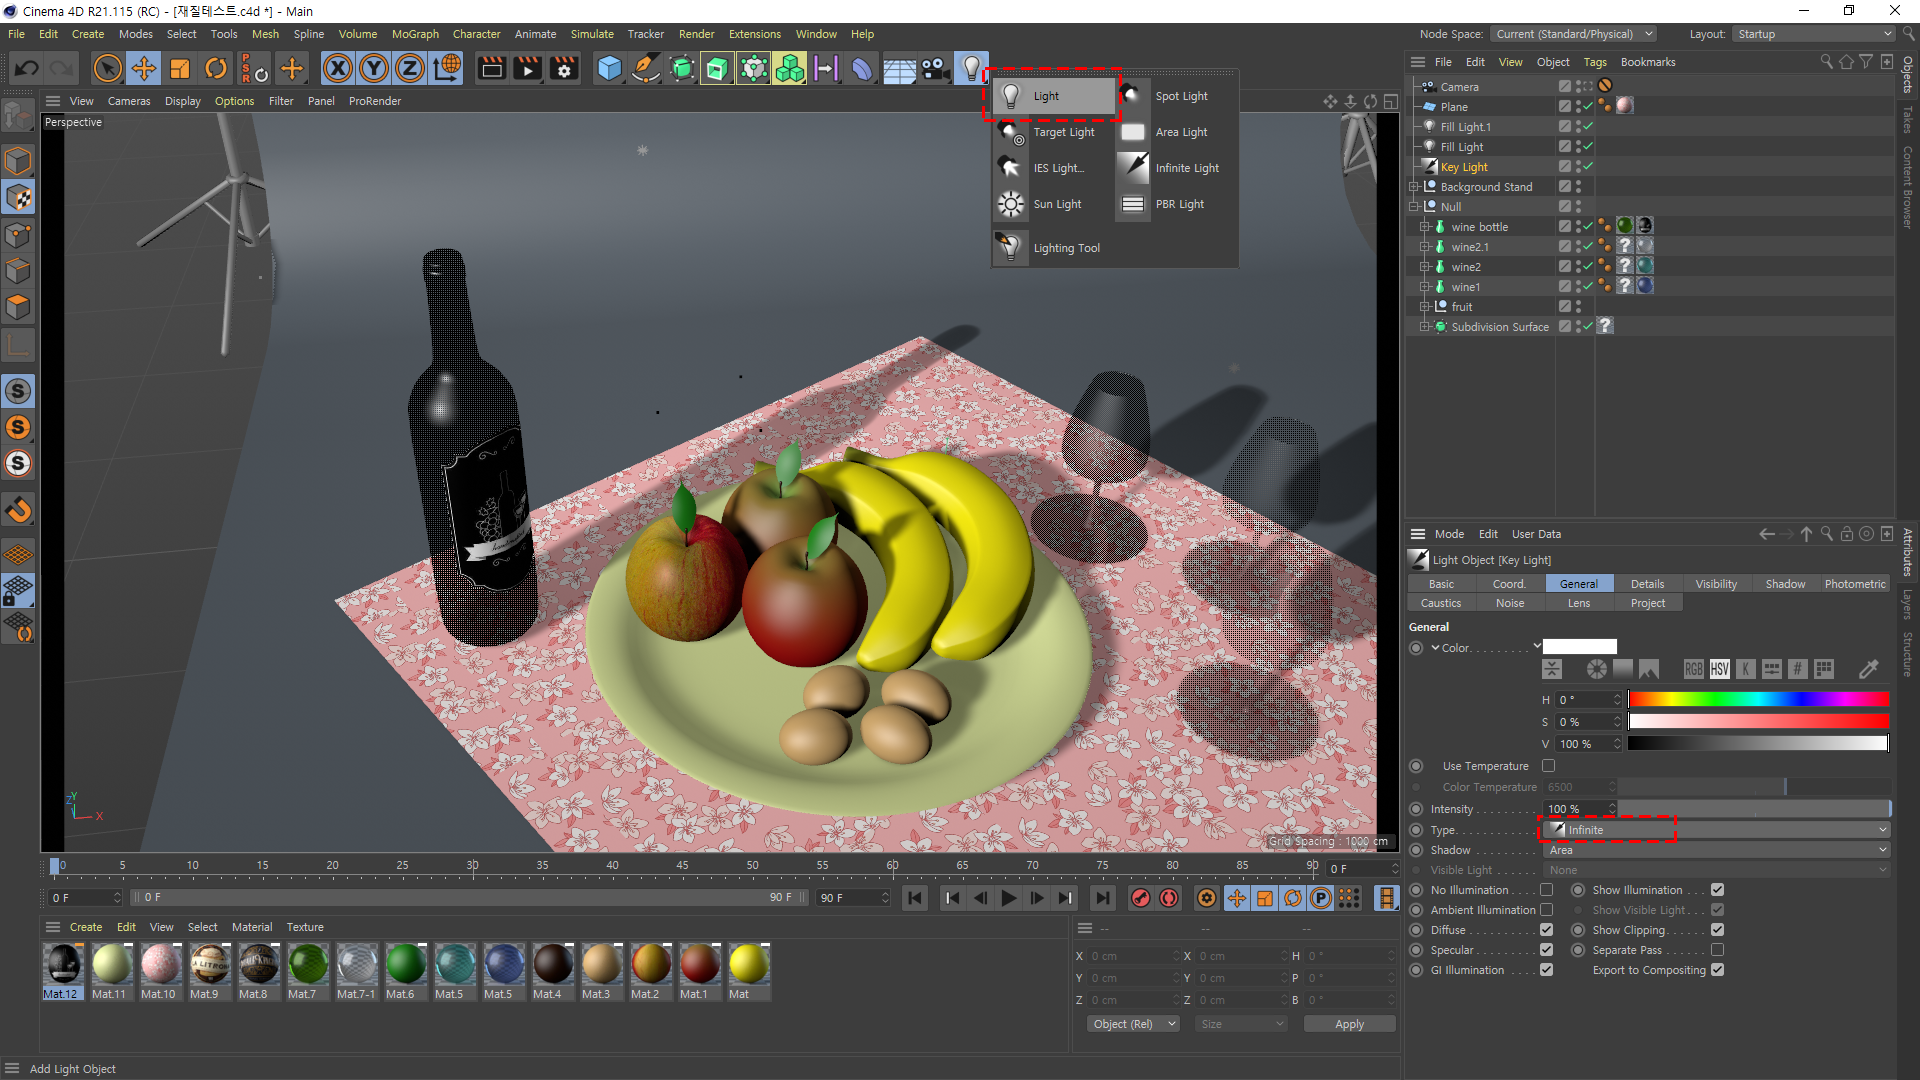
Task: Toggle the X-axis lock icon
Action: tap(338, 68)
